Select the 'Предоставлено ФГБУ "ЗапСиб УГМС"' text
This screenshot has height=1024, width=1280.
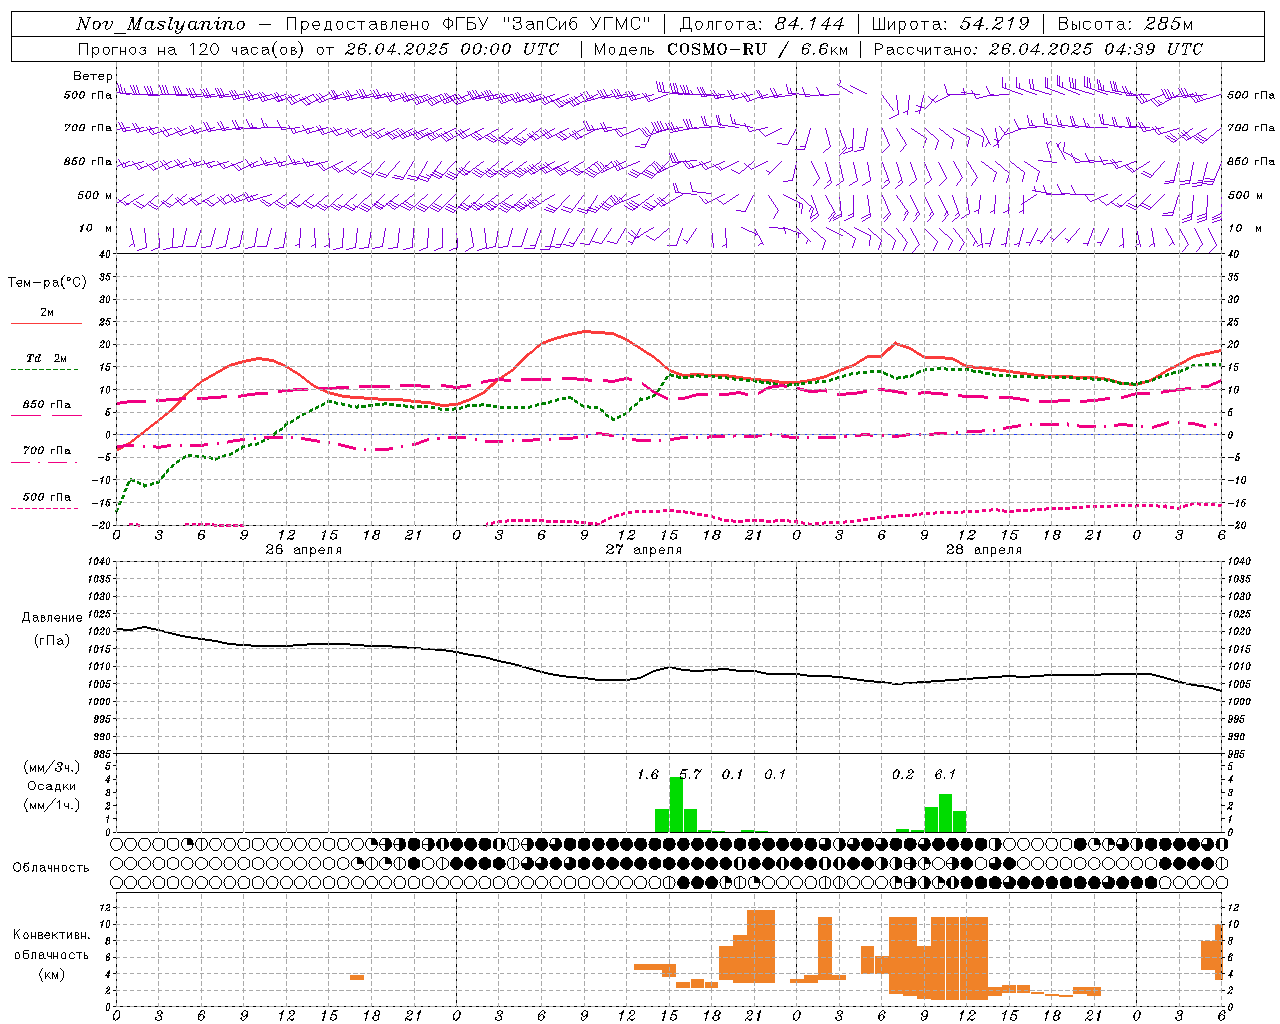(470, 24)
